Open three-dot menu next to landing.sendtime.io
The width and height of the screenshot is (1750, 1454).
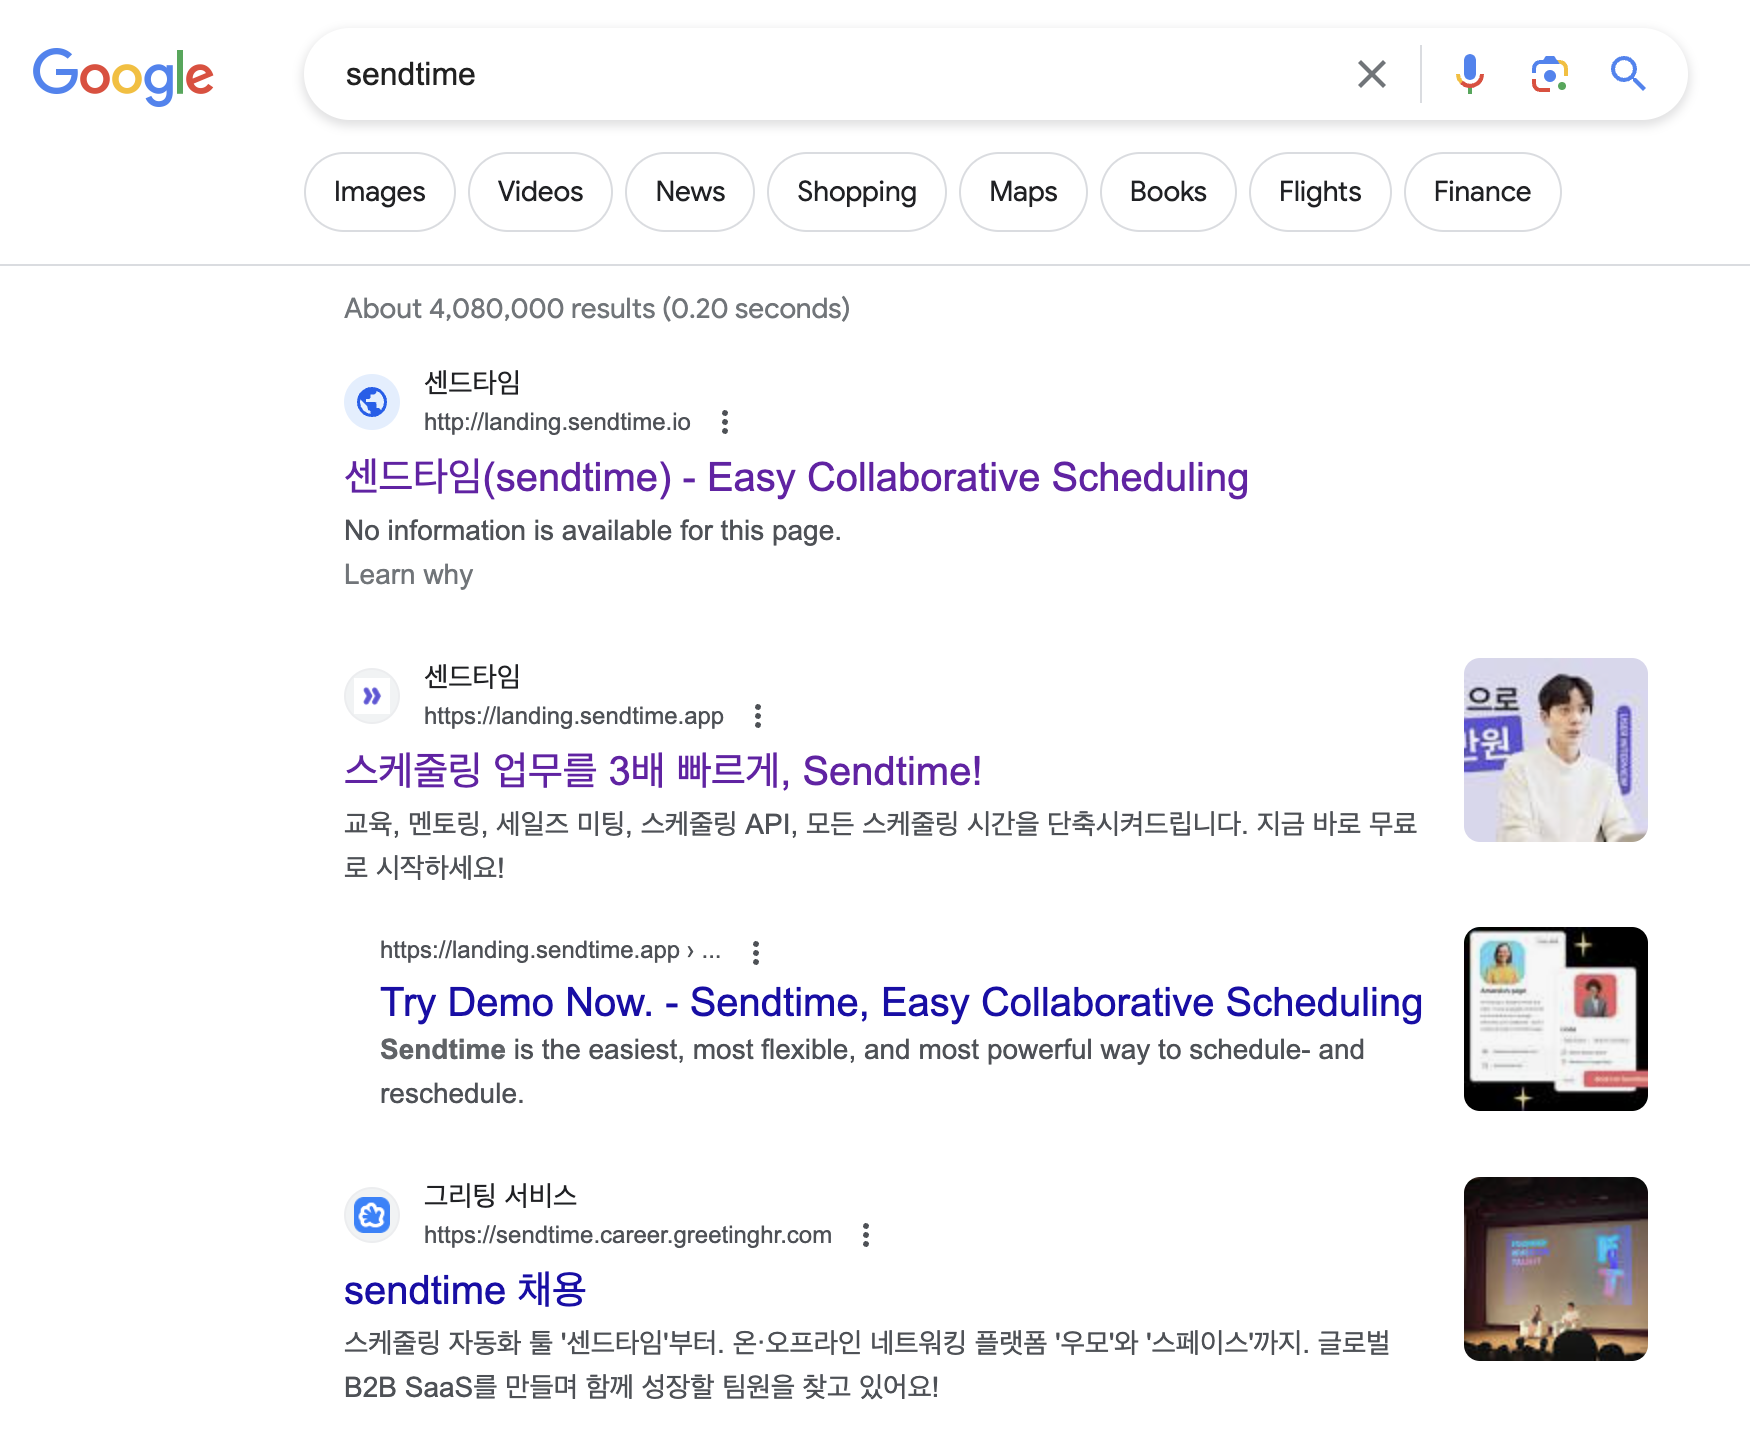click(725, 422)
